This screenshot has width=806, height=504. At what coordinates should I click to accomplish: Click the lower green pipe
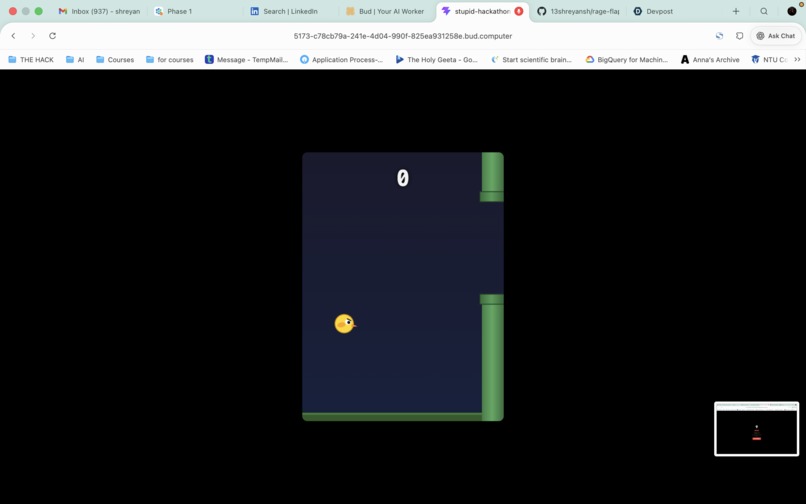pyautogui.click(x=492, y=357)
